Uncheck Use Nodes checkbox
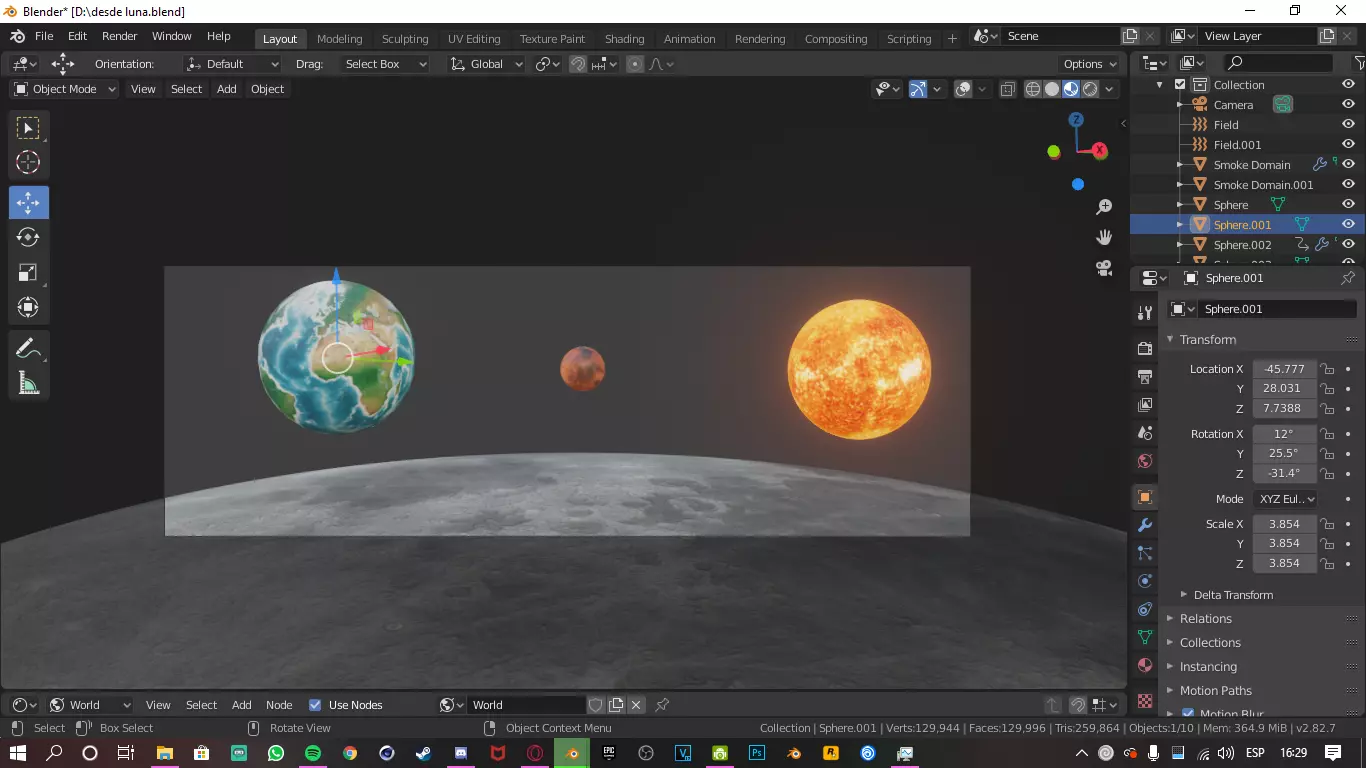This screenshot has height=768, width=1366. pos(315,705)
